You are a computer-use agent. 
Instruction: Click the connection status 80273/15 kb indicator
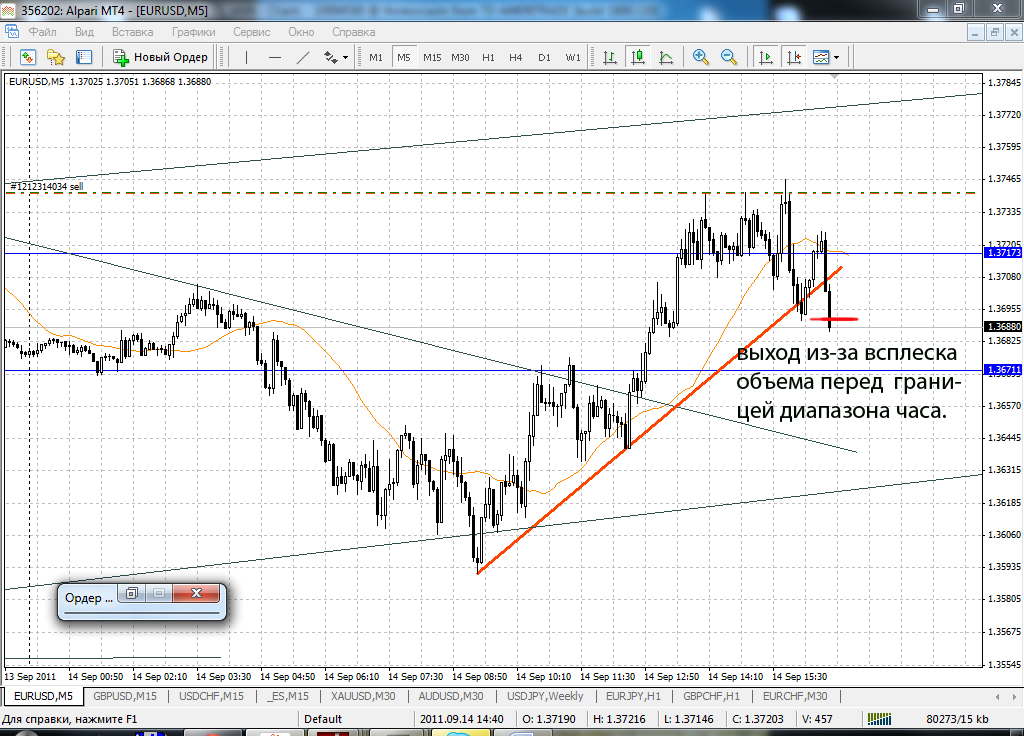(x=957, y=719)
